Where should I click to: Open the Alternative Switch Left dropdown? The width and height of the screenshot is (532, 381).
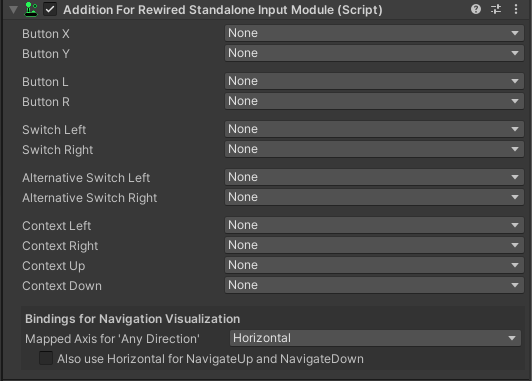[374, 177]
